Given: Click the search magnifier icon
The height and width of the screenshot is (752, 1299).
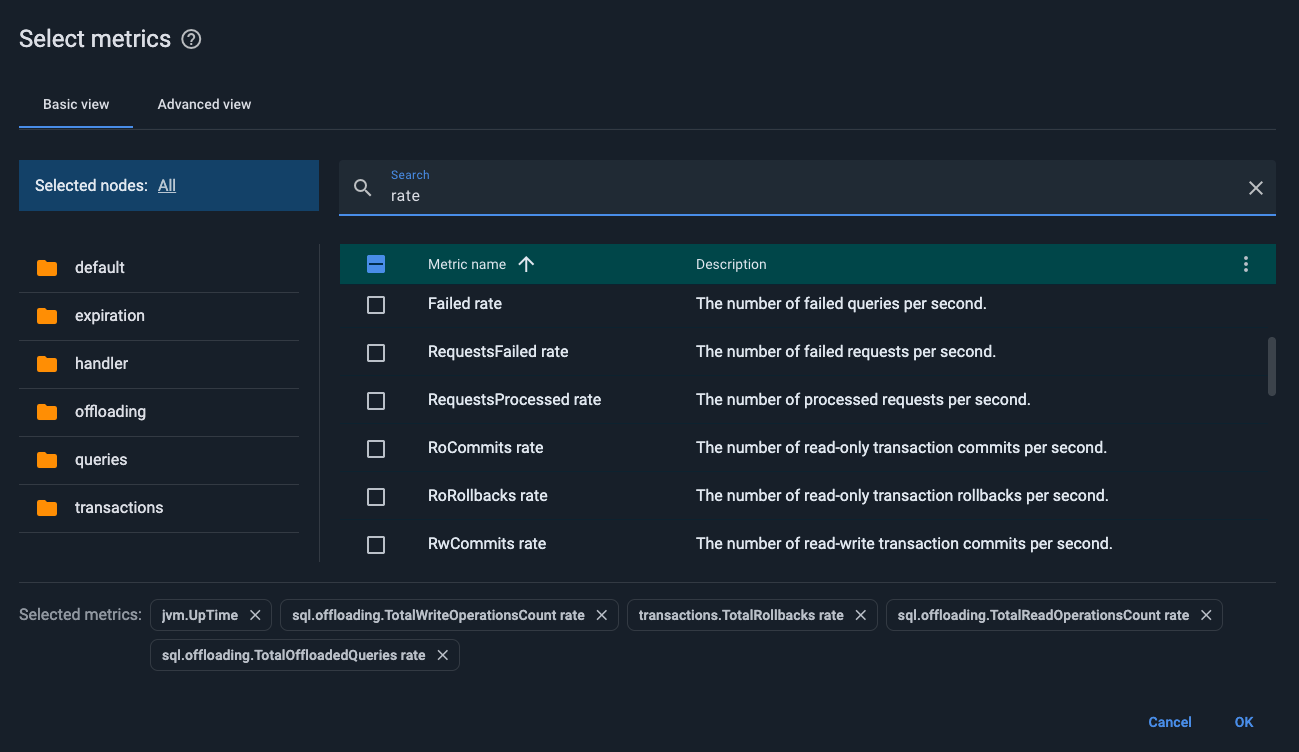Looking at the screenshot, I should [x=362, y=188].
